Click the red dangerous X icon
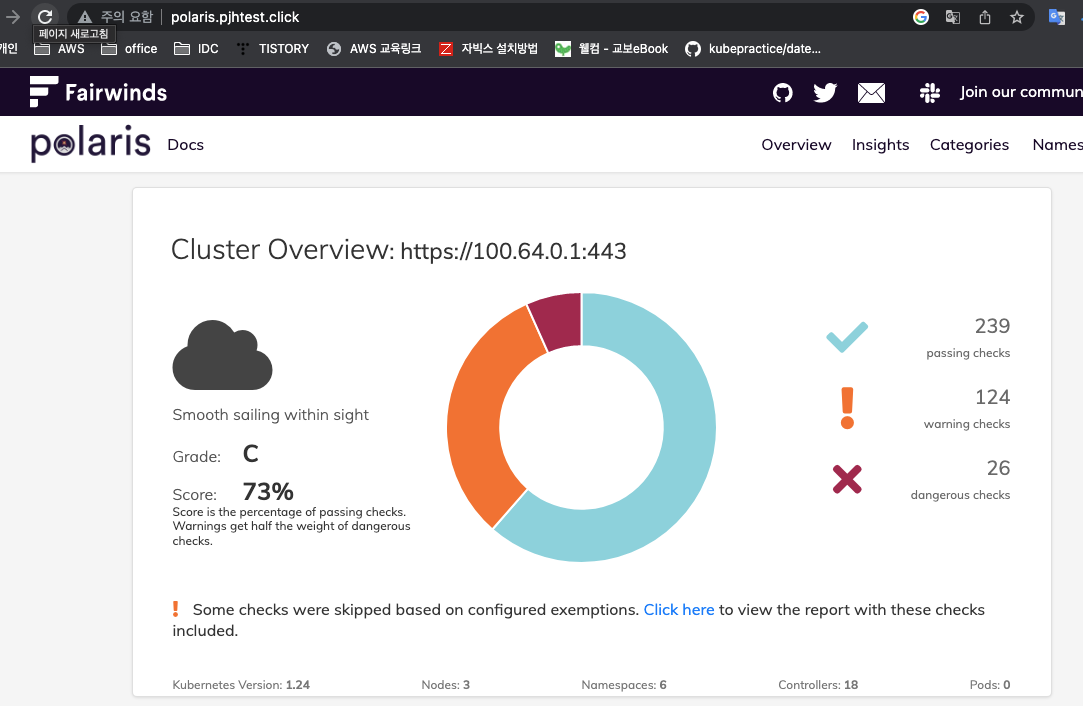The width and height of the screenshot is (1083, 706). tap(847, 479)
